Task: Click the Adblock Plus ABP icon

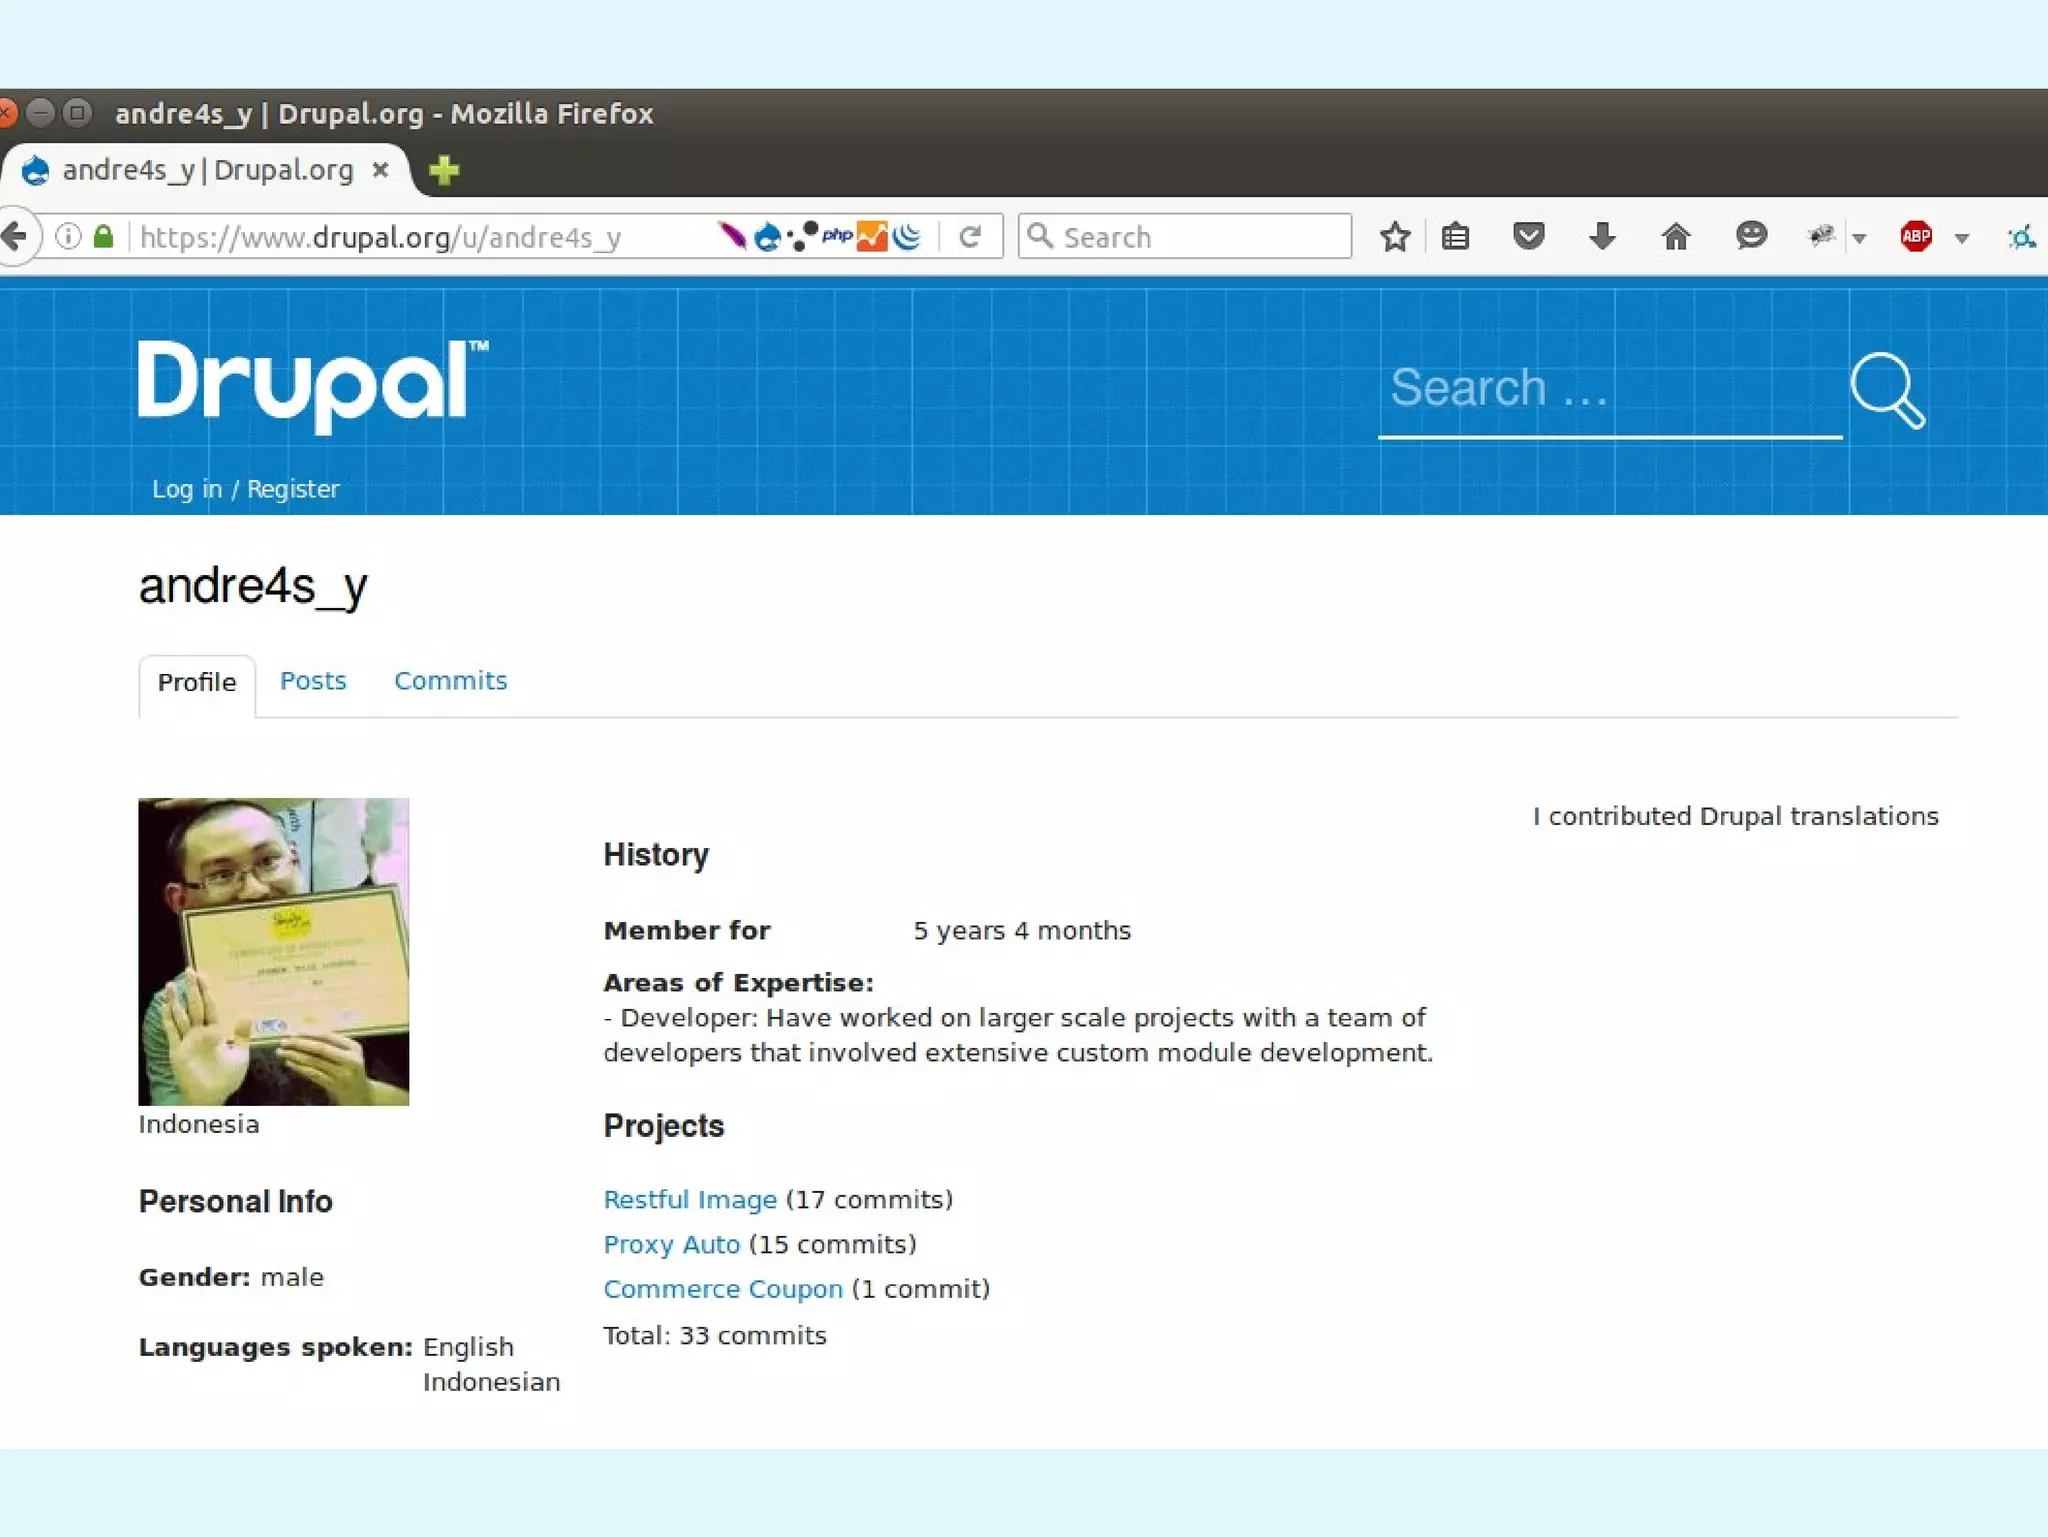Action: 1915,237
